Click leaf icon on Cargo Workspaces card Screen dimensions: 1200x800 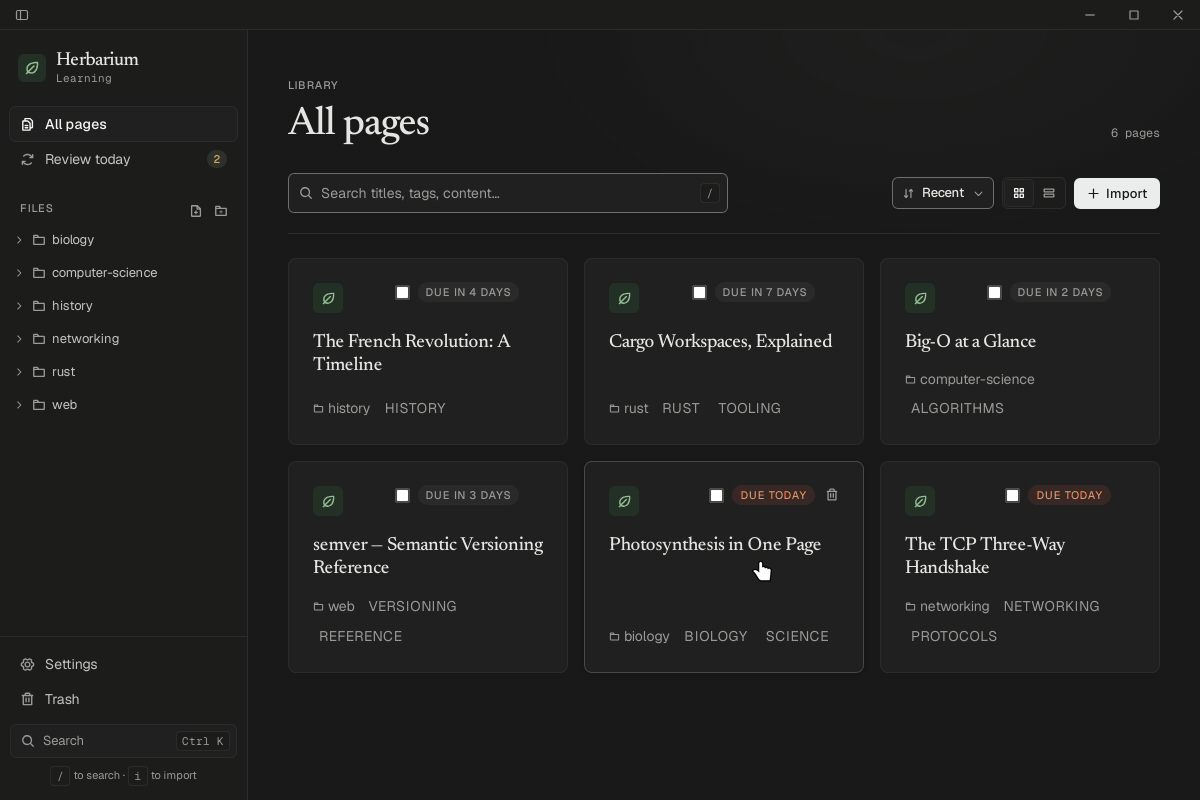tap(624, 298)
